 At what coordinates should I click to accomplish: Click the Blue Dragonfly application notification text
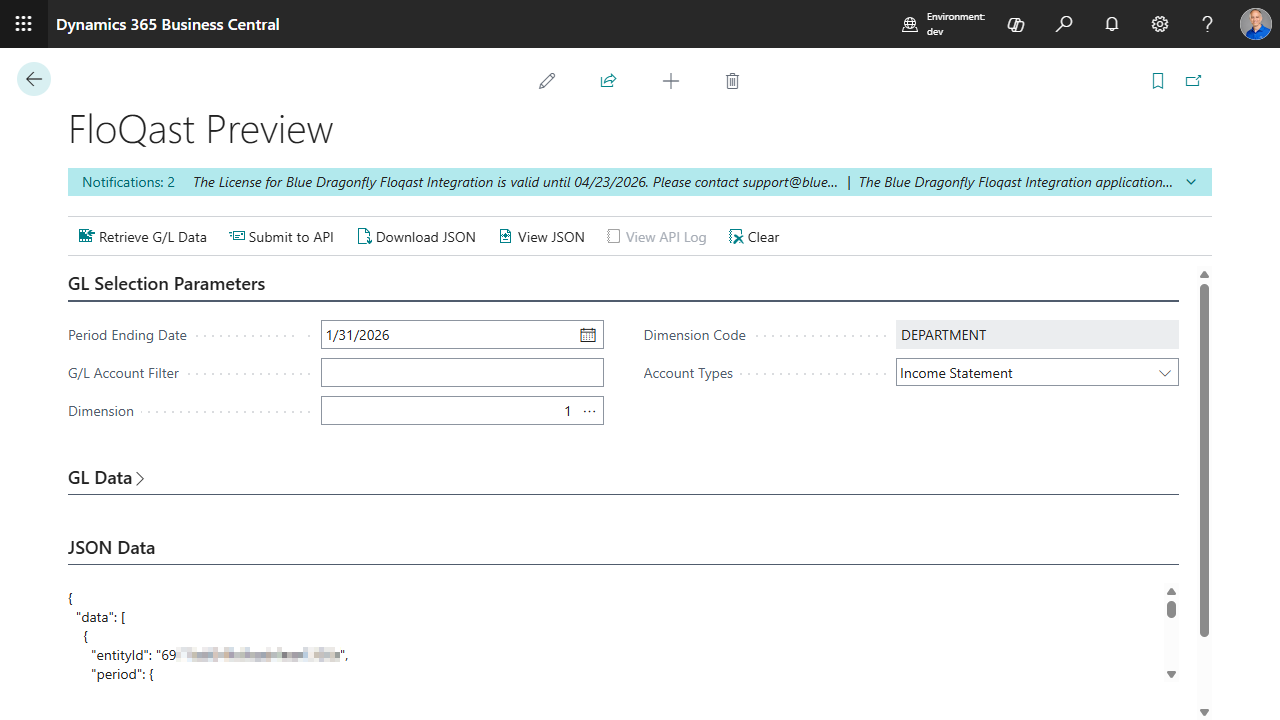pyautogui.click(x=1015, y=182)
